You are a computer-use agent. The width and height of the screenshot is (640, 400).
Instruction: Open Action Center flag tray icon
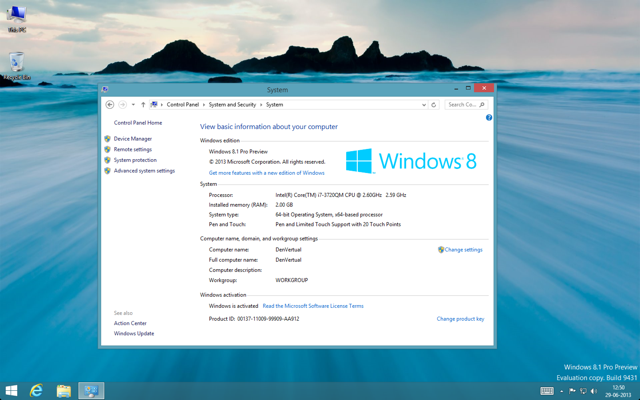coord(572,391)
